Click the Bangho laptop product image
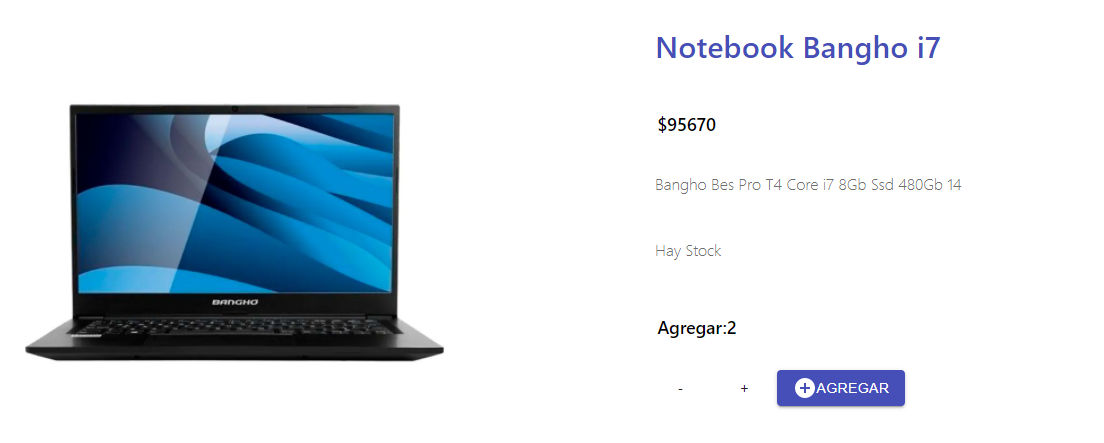This screenshot has width=1104, height=443. [x=234, y=232]
